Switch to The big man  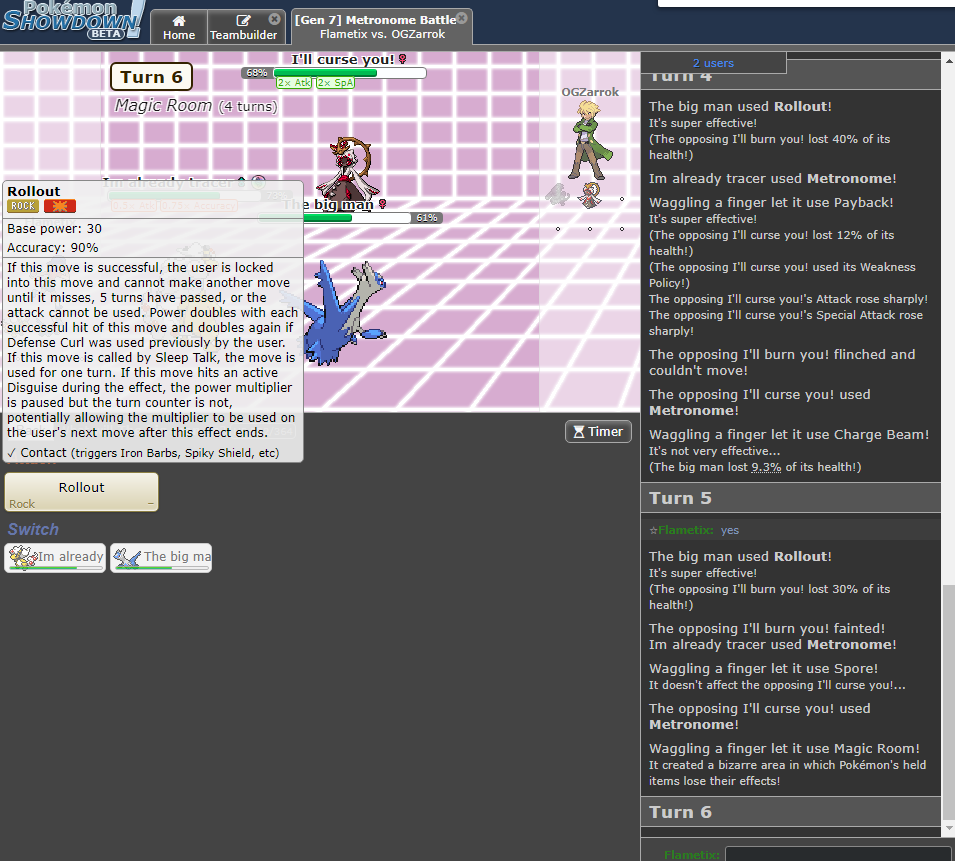point(161,558)
